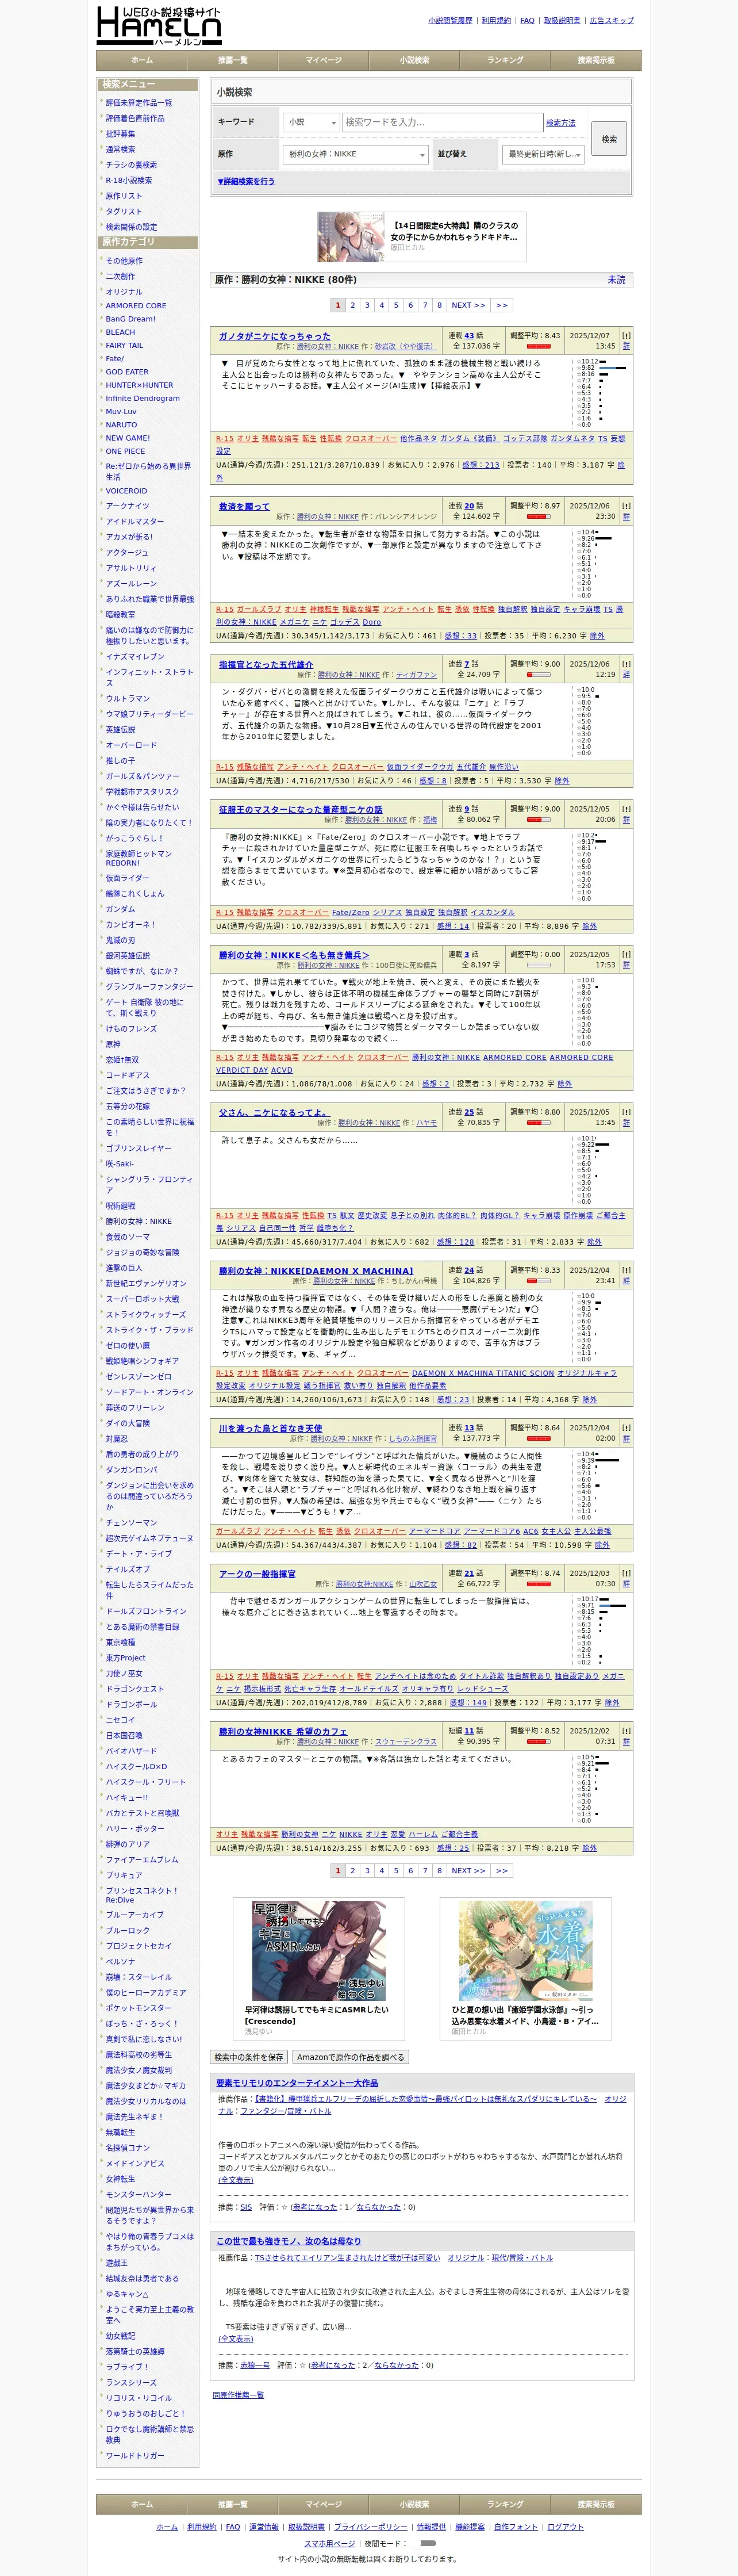Toggle the 夜間モード switch in the footer
Image resolution: width=738 pixels, height=2576 pixels.
click(x=428, y=2542)
